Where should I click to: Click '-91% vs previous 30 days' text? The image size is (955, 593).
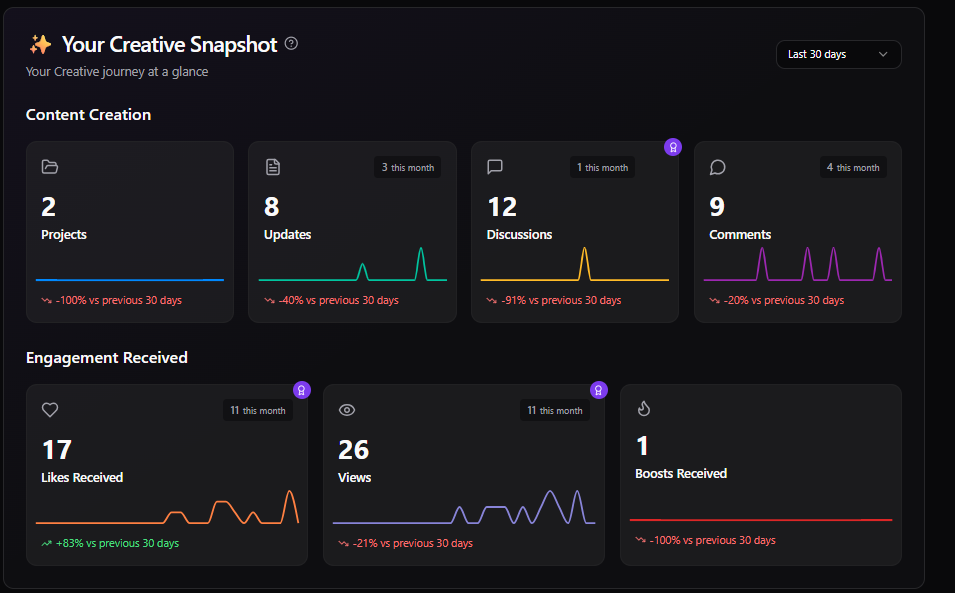coord(561,300)
